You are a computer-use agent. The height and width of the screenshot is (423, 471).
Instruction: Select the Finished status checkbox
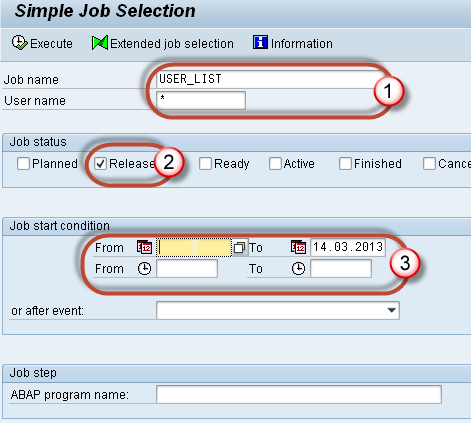(x=345, y=164)
